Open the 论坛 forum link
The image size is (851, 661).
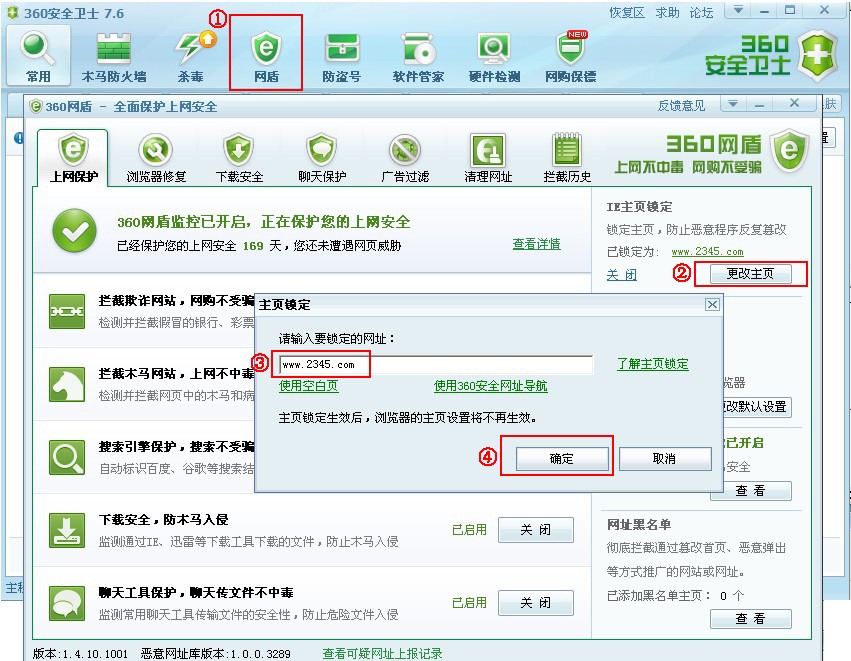[702, 12]
